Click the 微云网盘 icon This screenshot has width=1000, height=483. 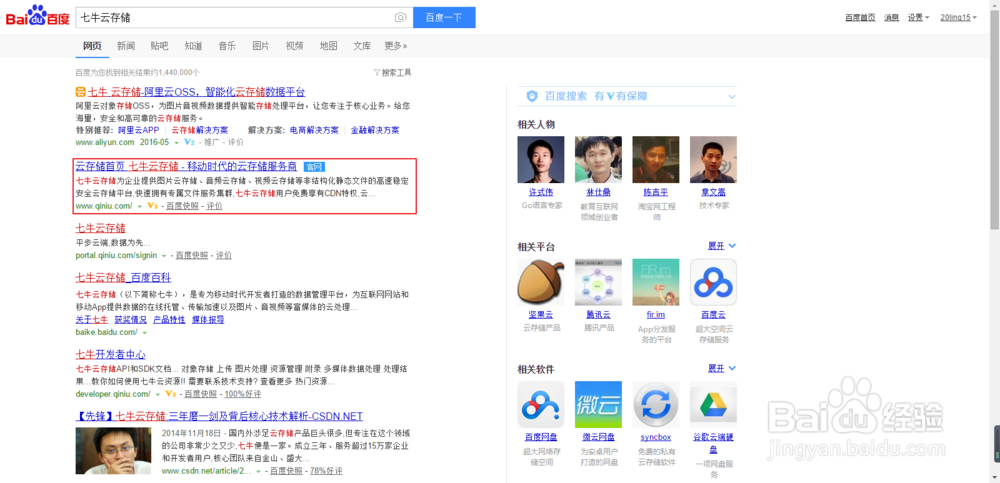pos(598,405)
